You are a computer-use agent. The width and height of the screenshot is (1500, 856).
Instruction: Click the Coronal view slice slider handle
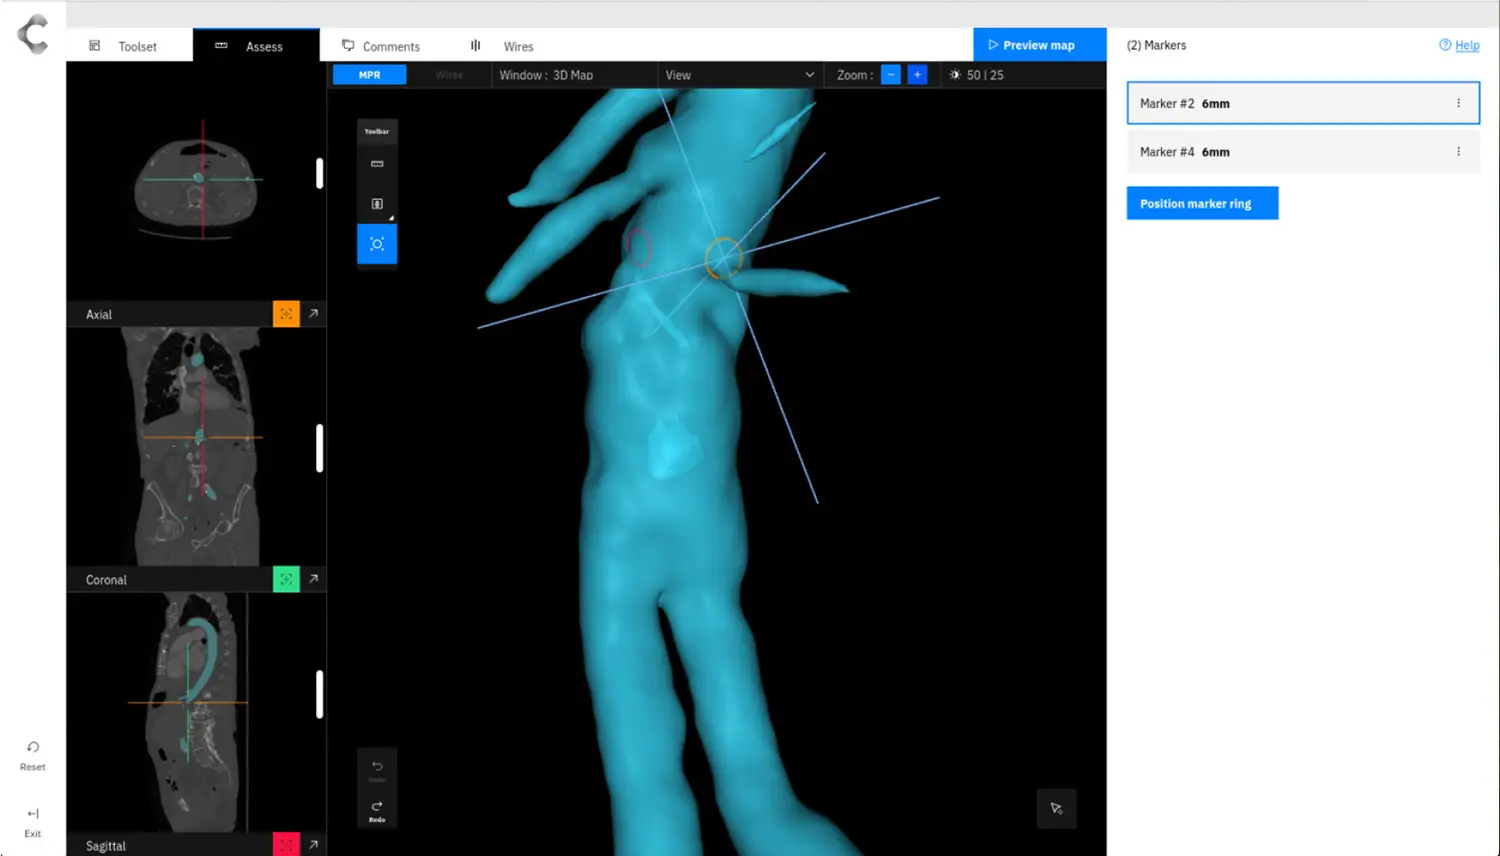click(320, 448)
